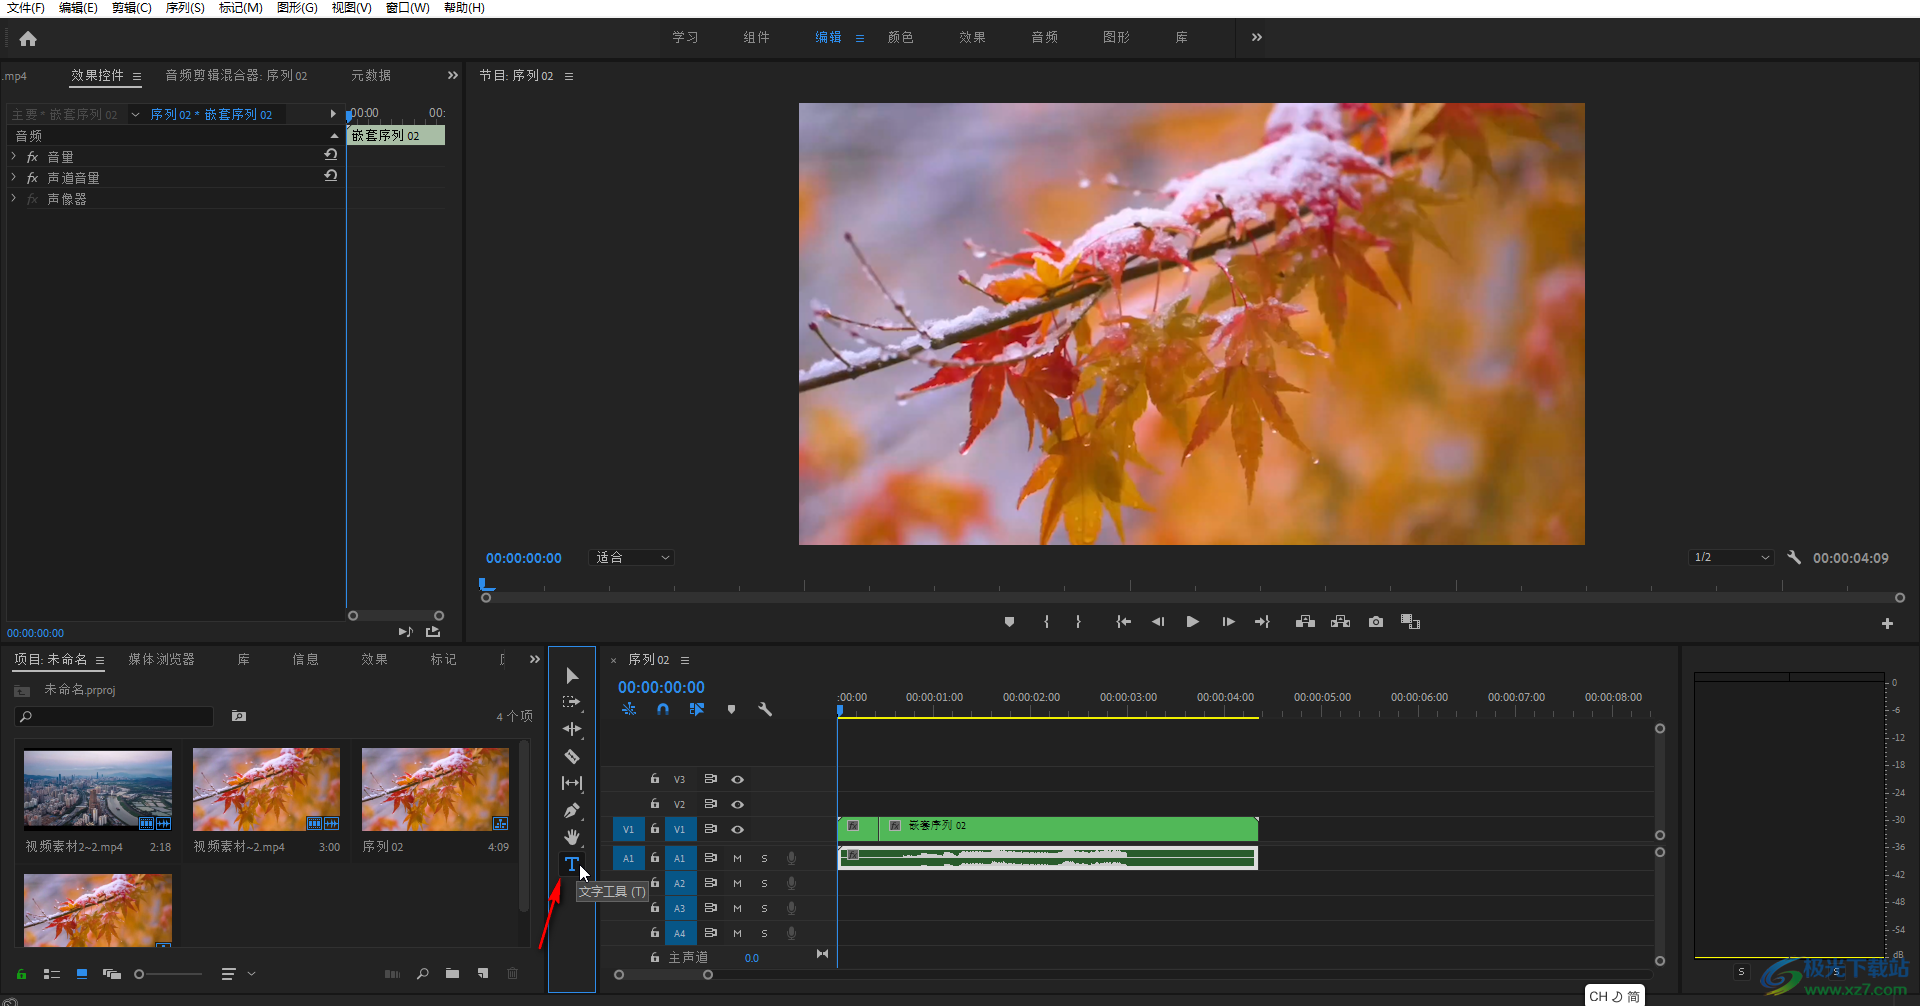Open sequence clip dropdown in effect controls
The image size is (1920, 1006).
136,114
